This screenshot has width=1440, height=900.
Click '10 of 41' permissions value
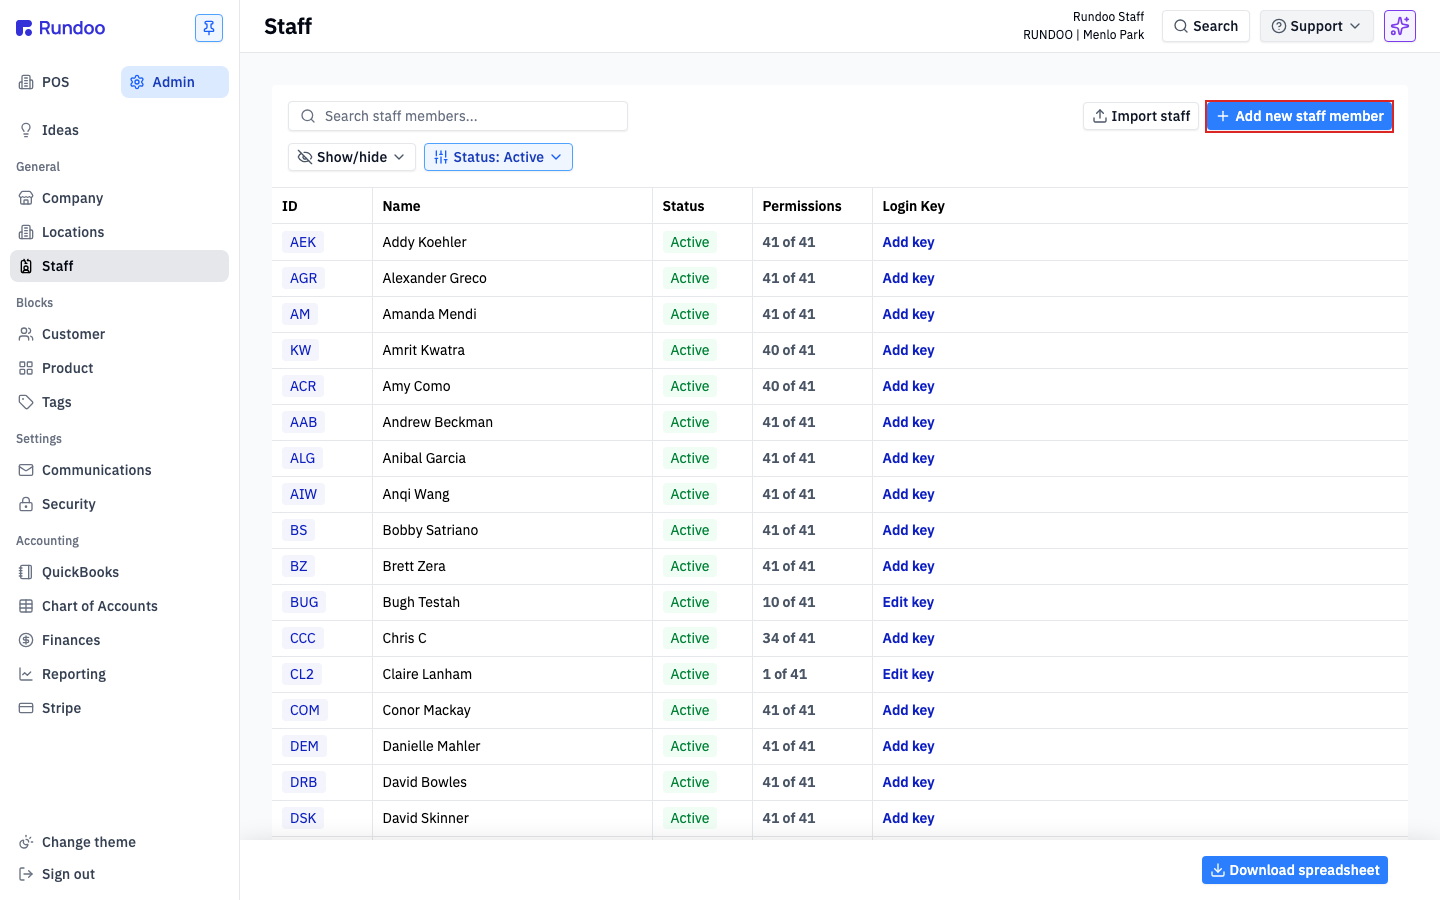coord(788,602)
